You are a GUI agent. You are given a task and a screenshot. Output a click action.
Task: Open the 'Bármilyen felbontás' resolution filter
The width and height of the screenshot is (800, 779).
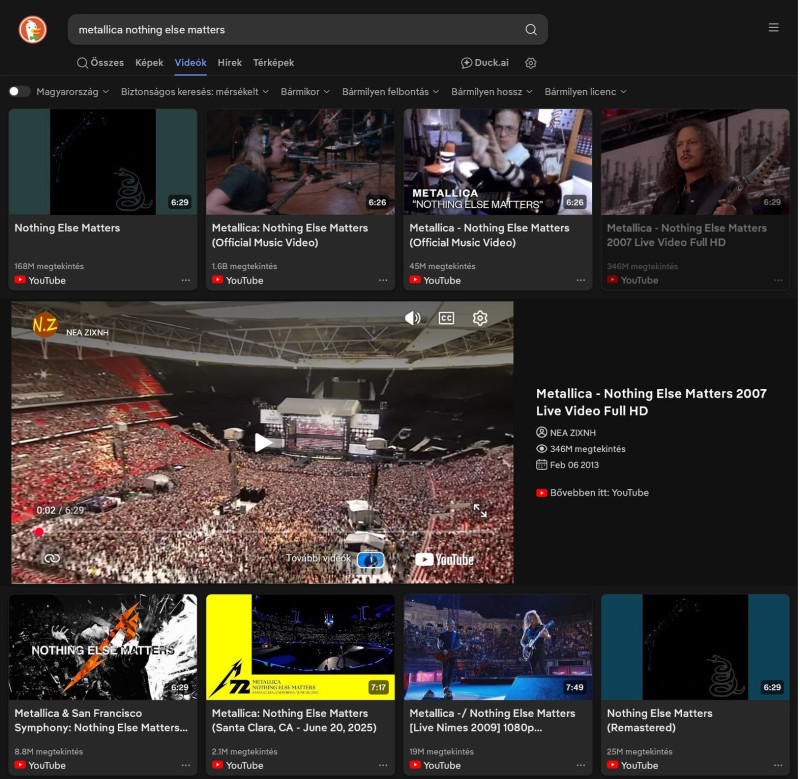(x=390, y=92)
